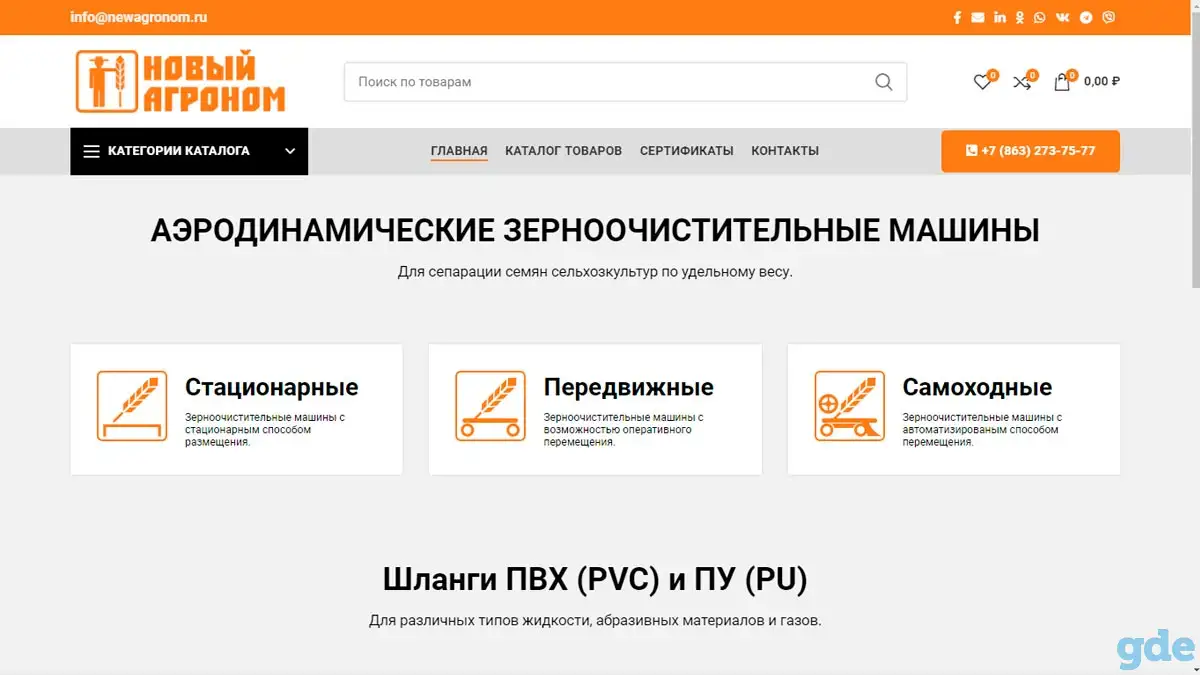This screenshot has height=675, width=1200.
Task: Call the +7 (863) 273-75-77 button
Action: click(x=1030, y=151)
